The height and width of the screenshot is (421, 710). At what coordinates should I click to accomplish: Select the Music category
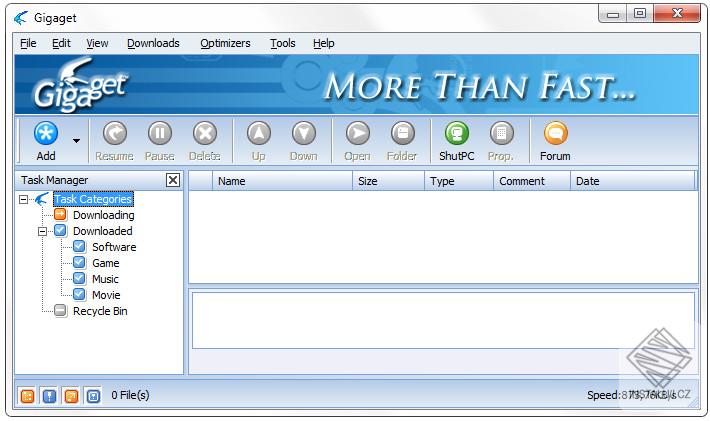105,279
